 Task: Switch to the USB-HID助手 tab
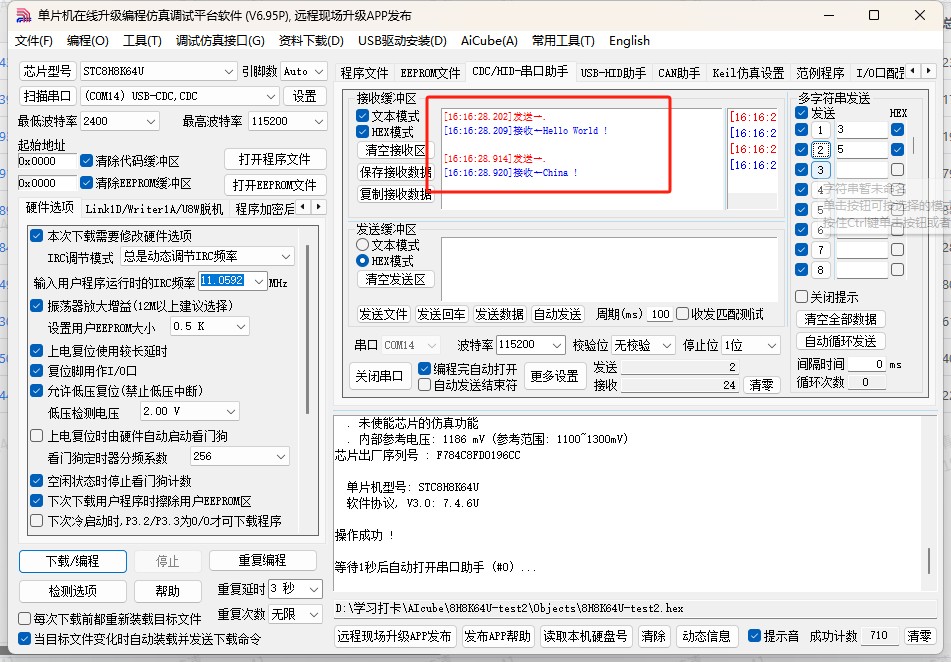point(613,73)
